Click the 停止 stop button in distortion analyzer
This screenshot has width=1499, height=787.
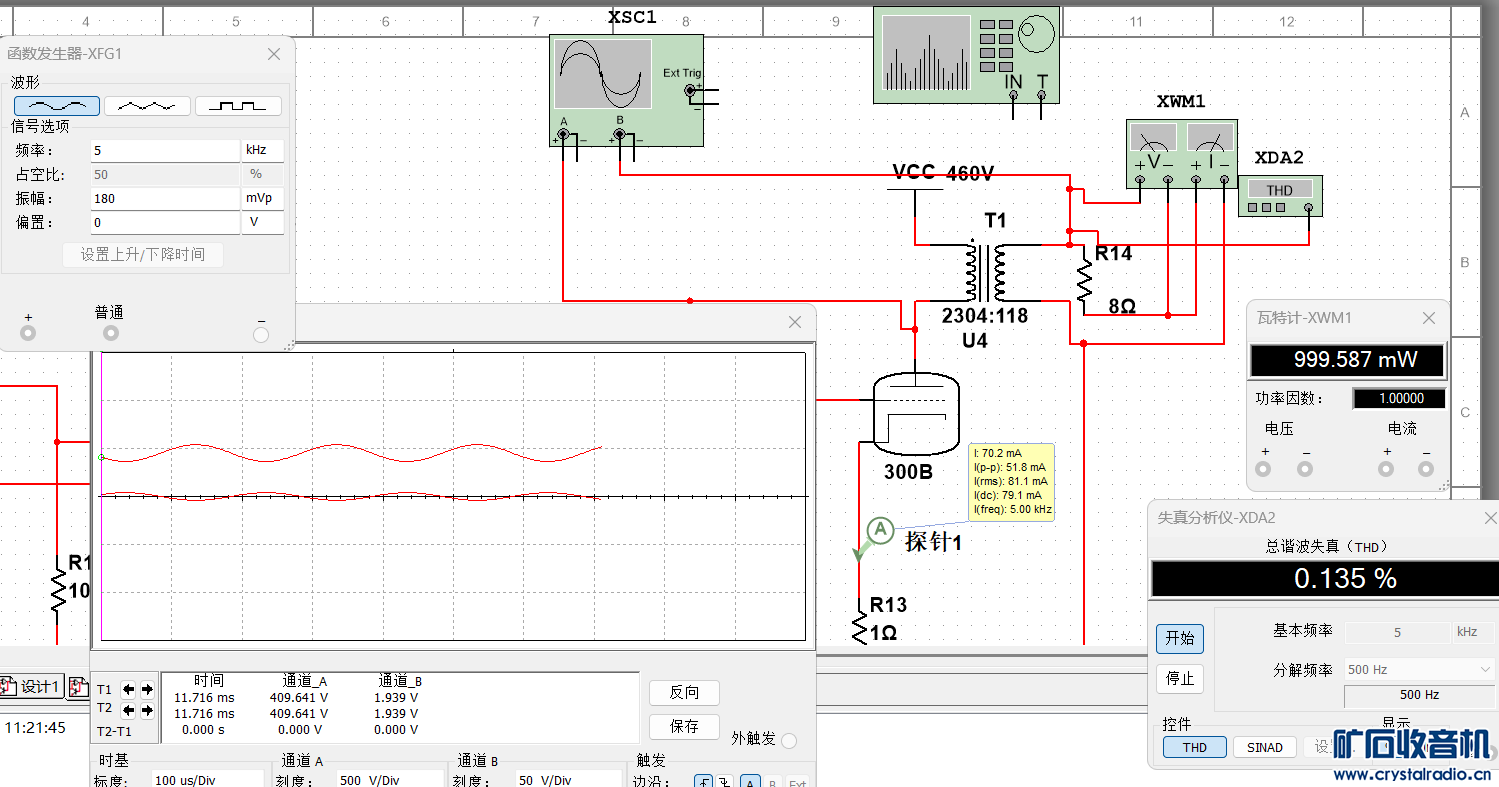pos(1180,678)
